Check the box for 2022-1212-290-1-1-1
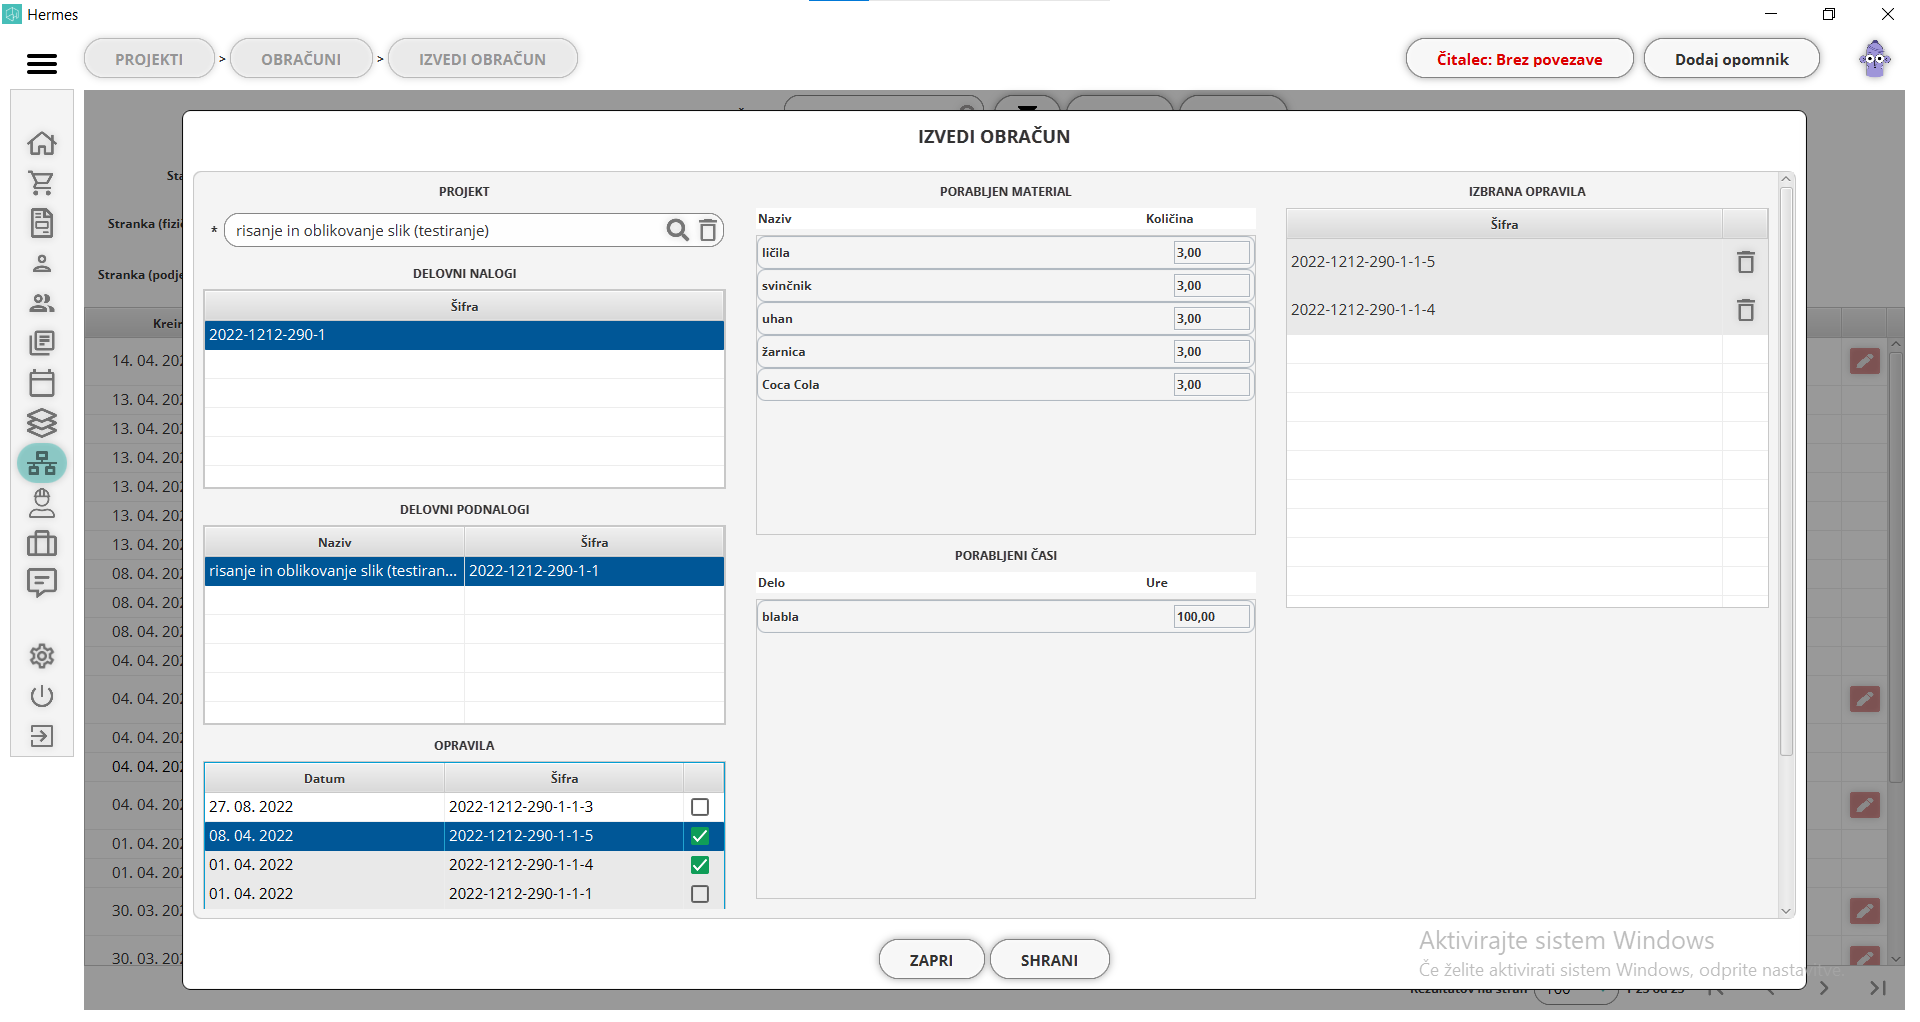Screen dimensions: 1920x1022 tap(700, 894)
